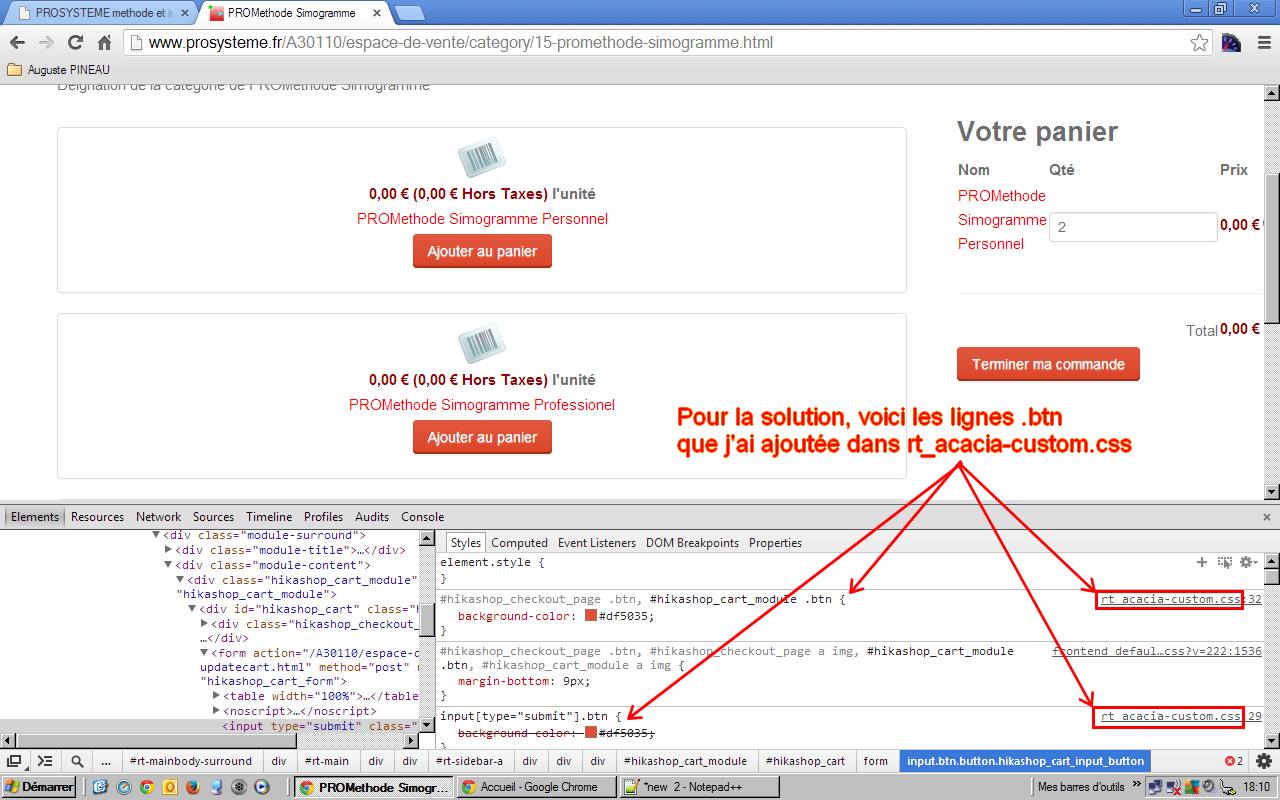The height and width of the screenshot is (800, 1280).
Task: Select #rt-mainbody-surround in the breadcrumb bar
Action: (191, 761)
